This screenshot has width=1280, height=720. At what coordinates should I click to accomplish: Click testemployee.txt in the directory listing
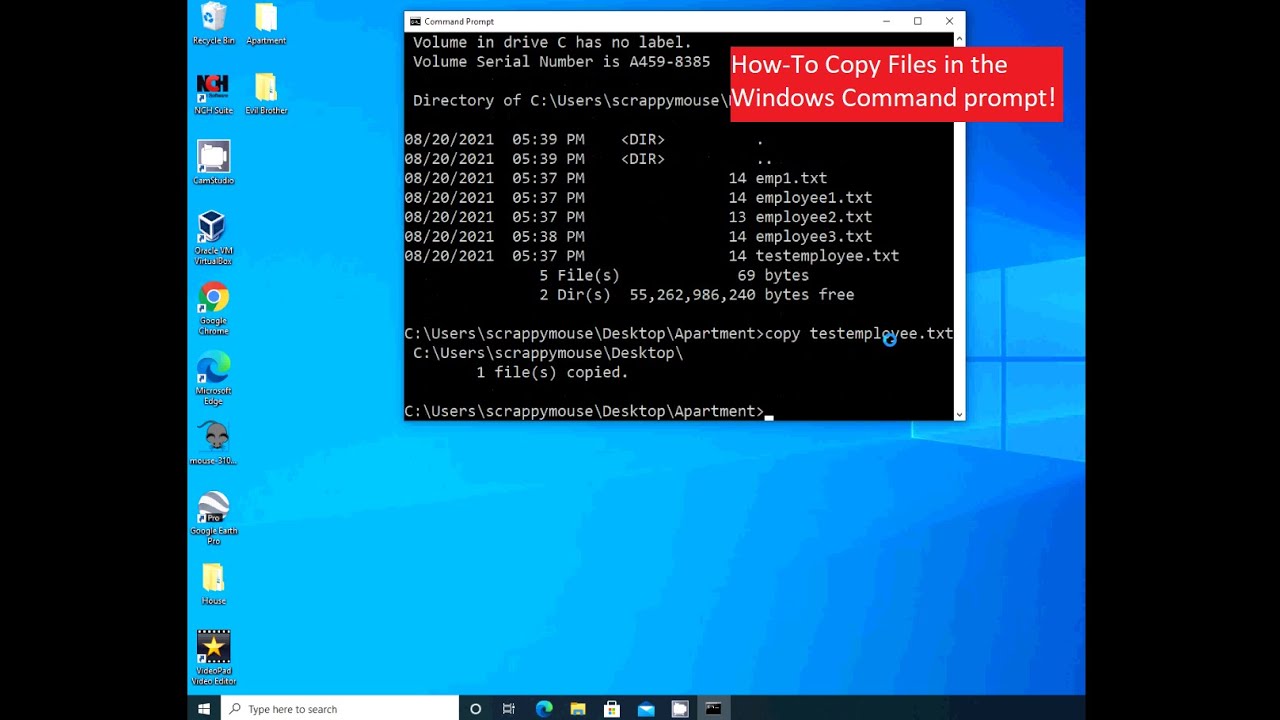tap(827, 256)
